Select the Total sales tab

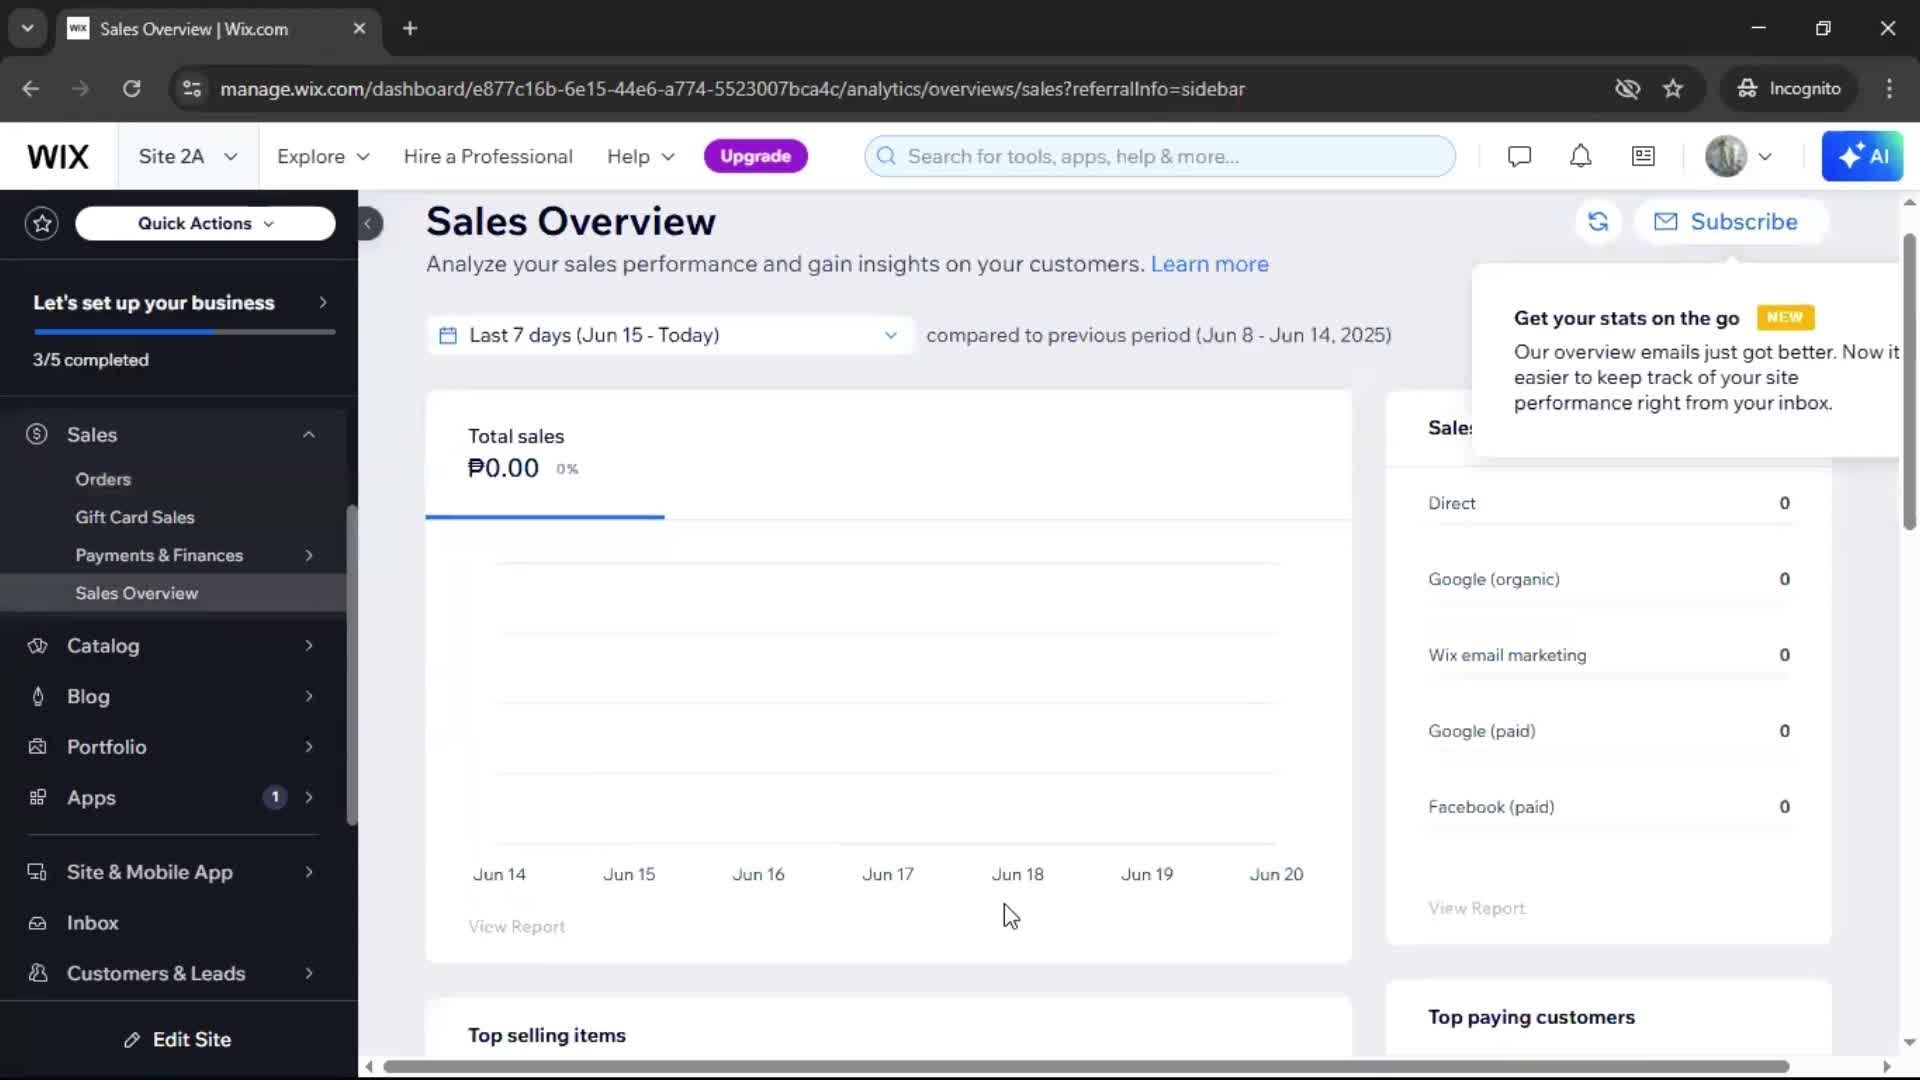click(545, 455)
